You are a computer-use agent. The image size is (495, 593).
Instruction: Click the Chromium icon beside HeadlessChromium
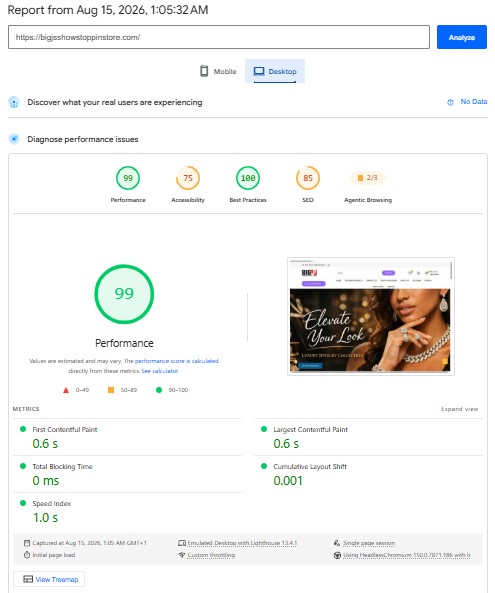click(x=337, y=555)
